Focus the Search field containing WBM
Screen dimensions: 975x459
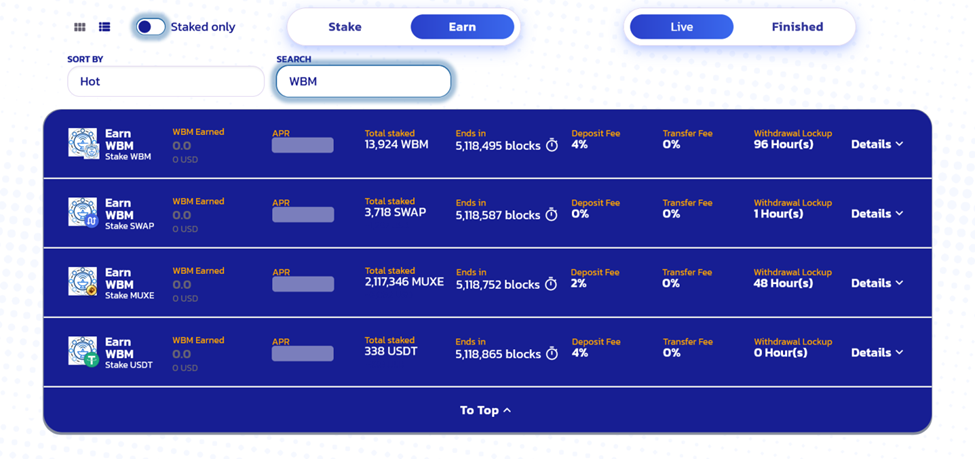click(x=363, y=81)
